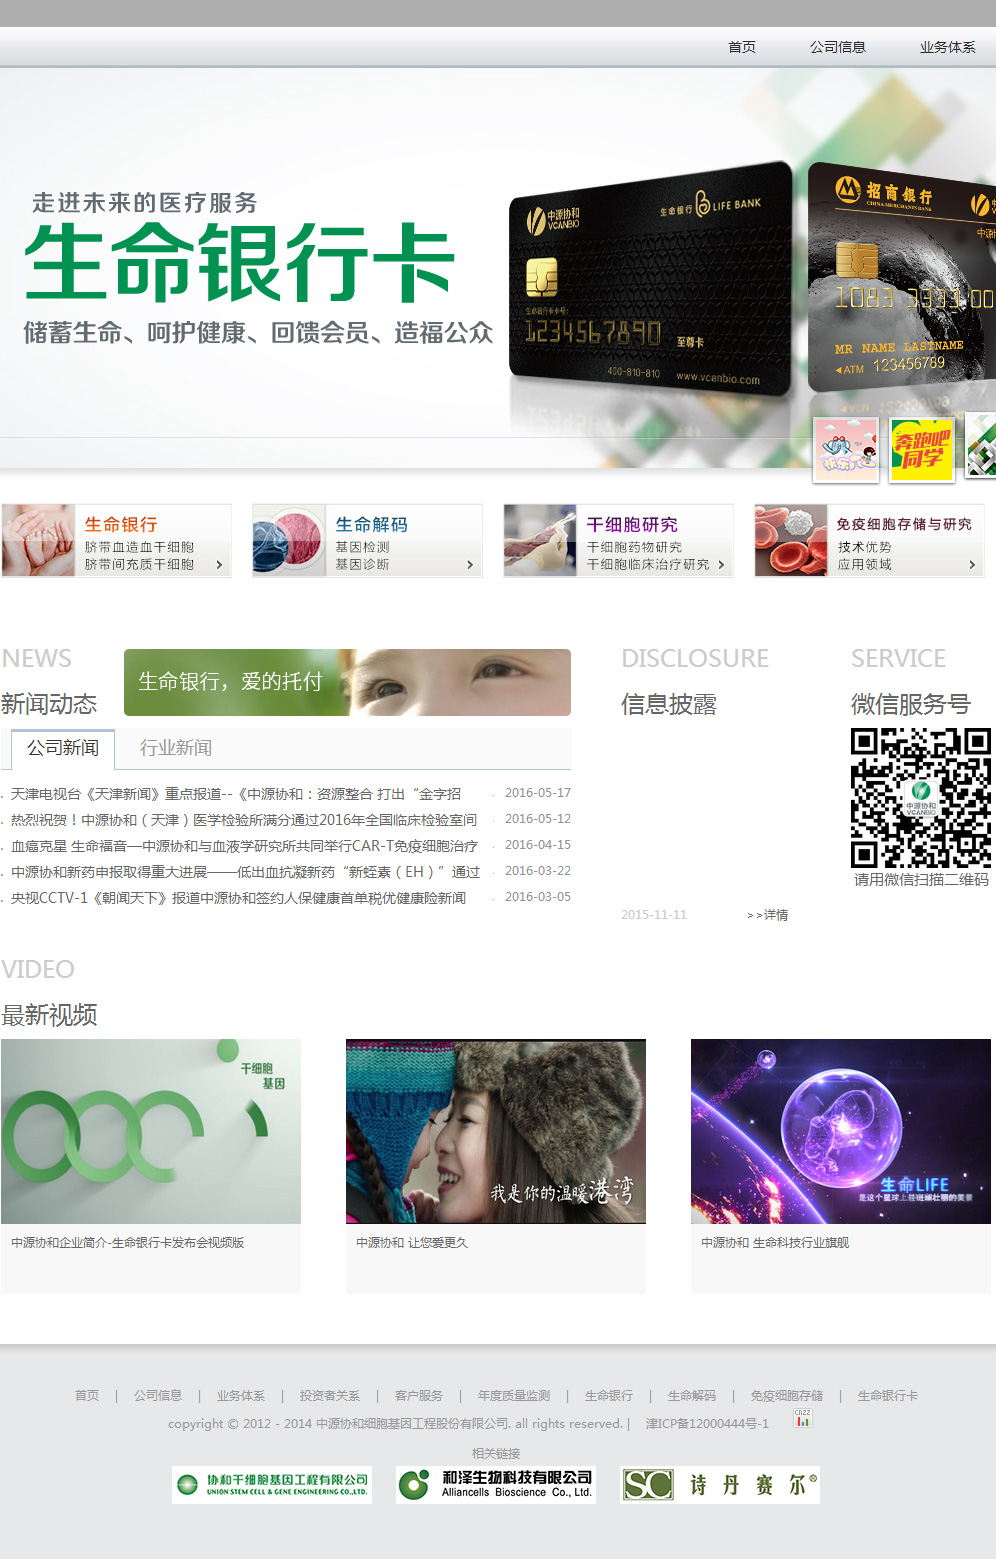Image resolution: width=996 pixels, height=1559 pixels.
Task: Open 公司信息 in the top navigation
Action: click(837, 47)
